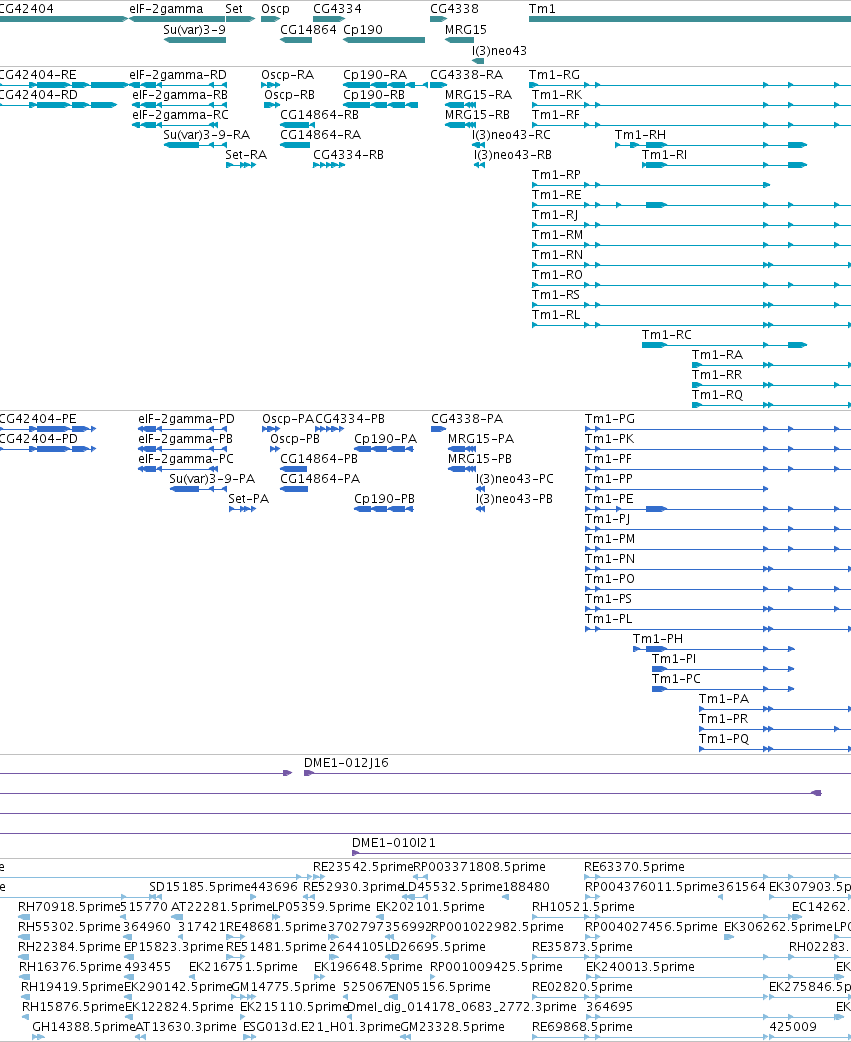Click transcript eIF-2gamma-RC
This screenshot has height=1042, width=851.
pyautogui.click(x=180, y=115)
